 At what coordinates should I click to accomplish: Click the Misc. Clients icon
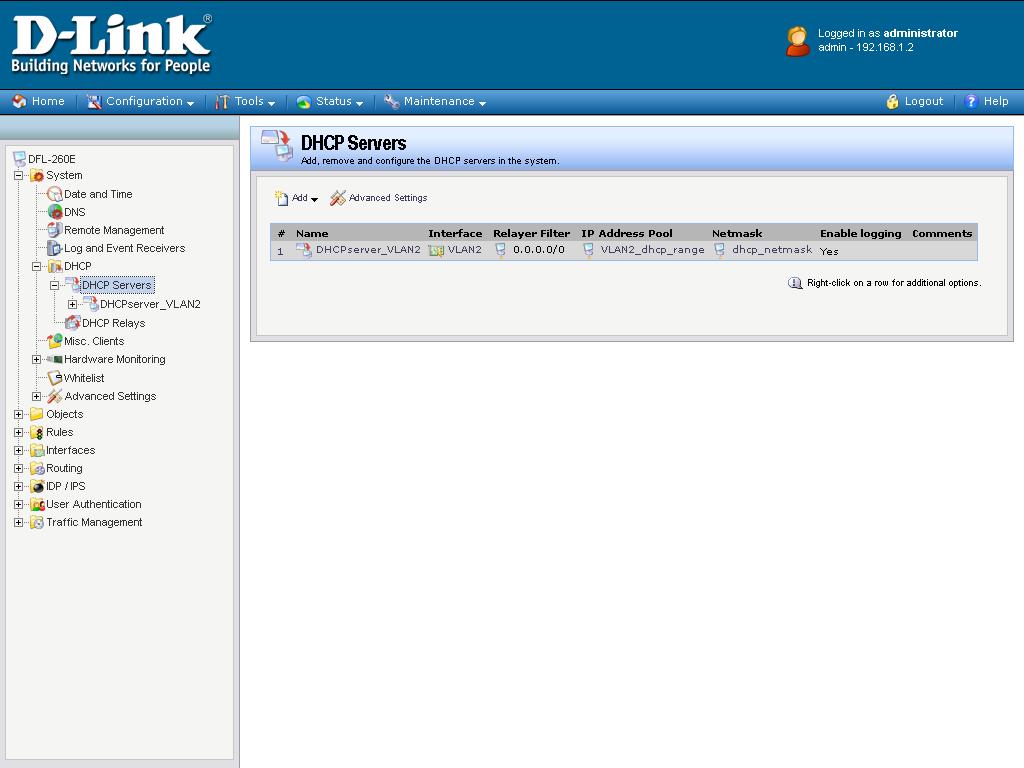click(55, 341)
